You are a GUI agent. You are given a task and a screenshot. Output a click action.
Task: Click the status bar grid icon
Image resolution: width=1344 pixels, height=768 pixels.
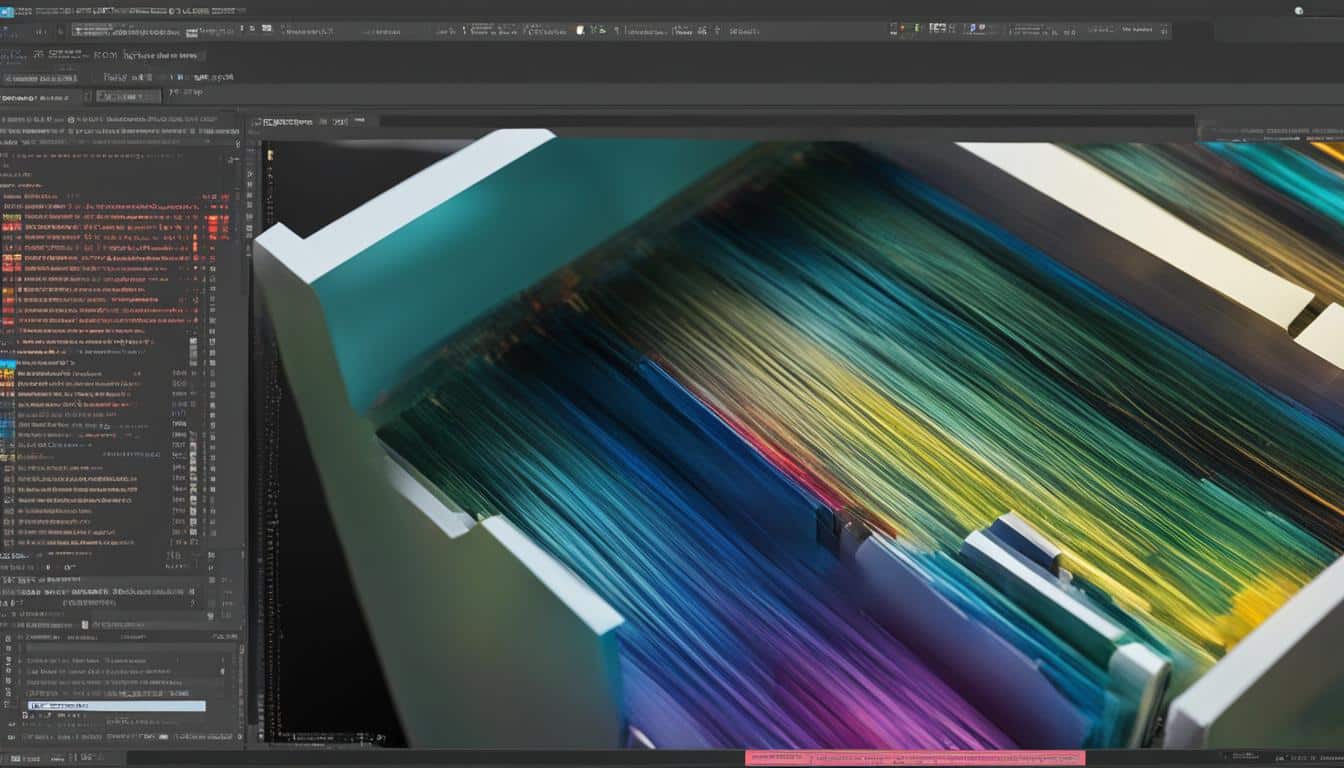17,759
